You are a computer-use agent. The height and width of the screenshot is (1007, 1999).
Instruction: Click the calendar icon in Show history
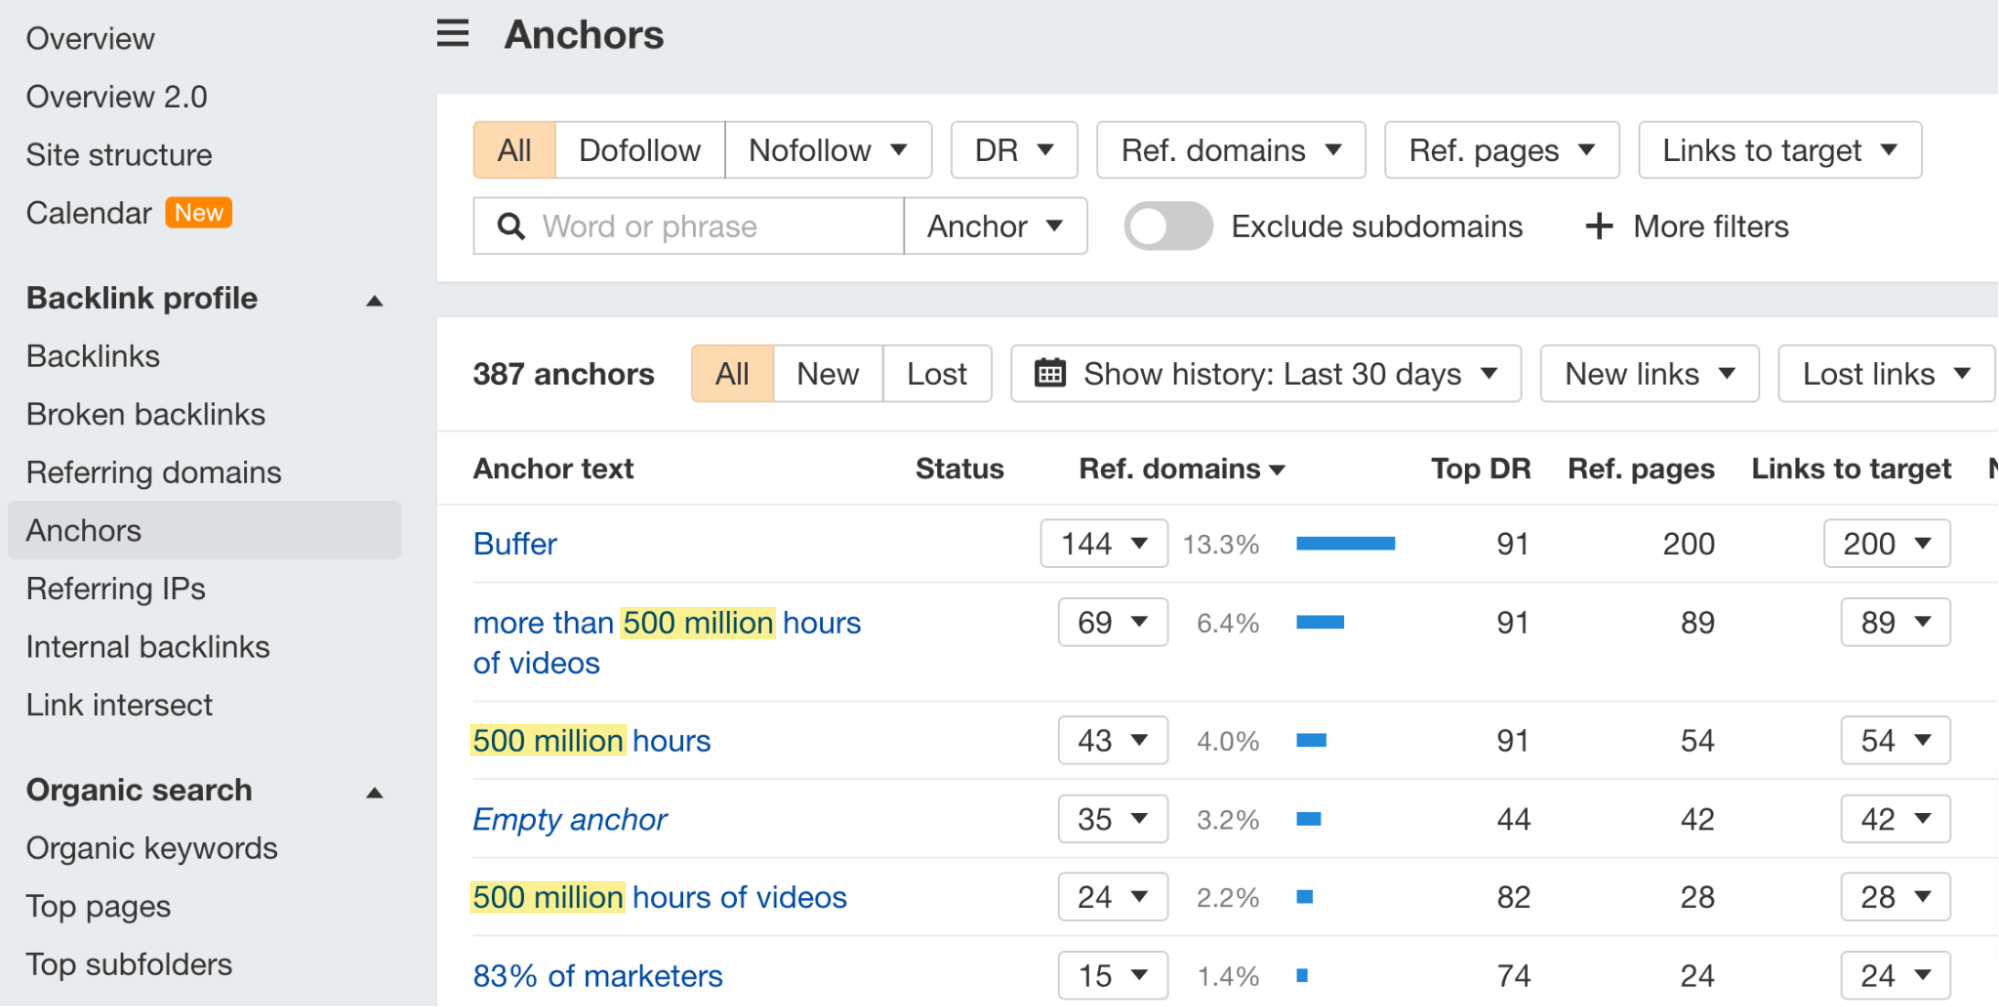[1049, 373]
